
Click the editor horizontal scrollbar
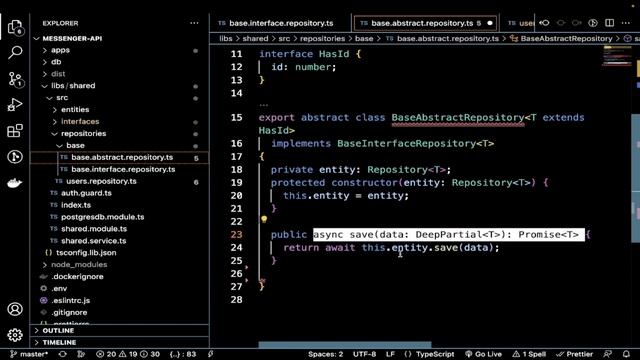[x=345, y=345]
